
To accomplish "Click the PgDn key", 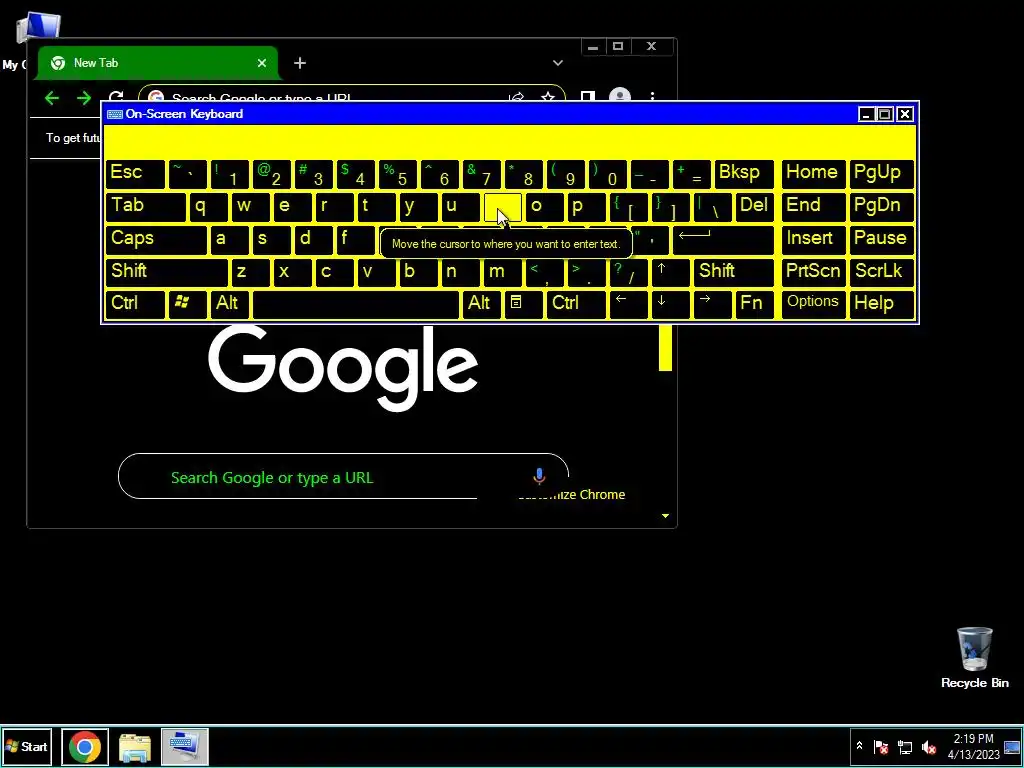I will click(881, 206).
